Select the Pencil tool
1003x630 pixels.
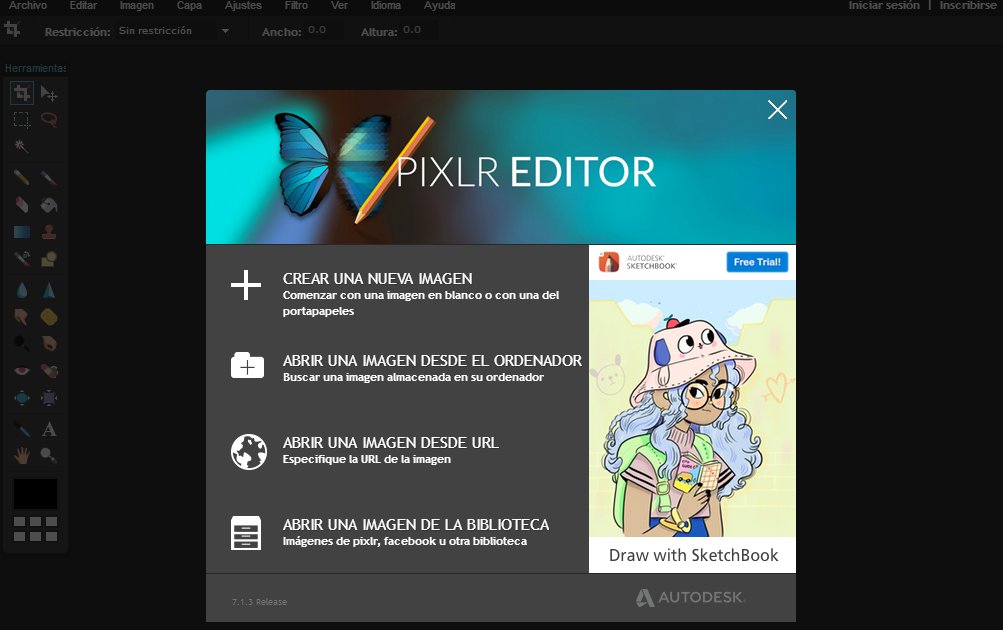tap(22, 177)
